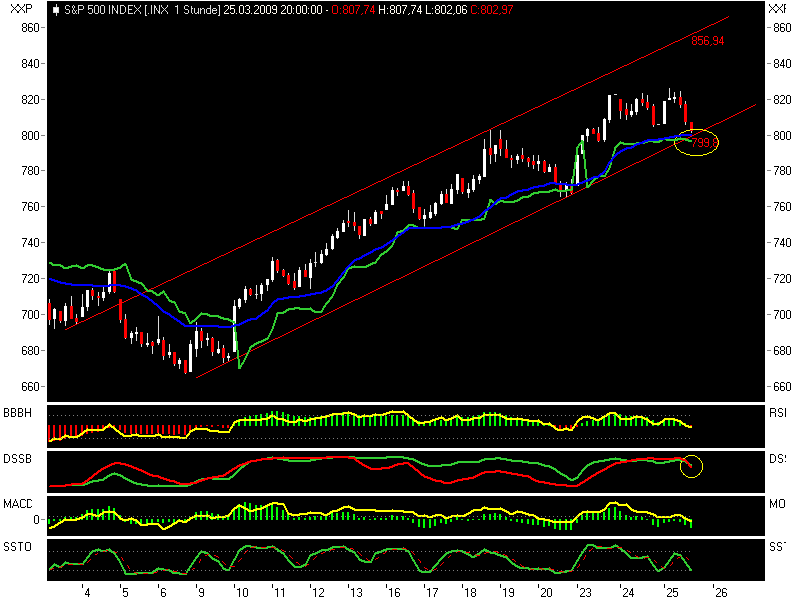Click the 820 tick on the right price axis
The height and width of the screenshot is (600, 800).
pyautogui.click(x=782, y=99)
